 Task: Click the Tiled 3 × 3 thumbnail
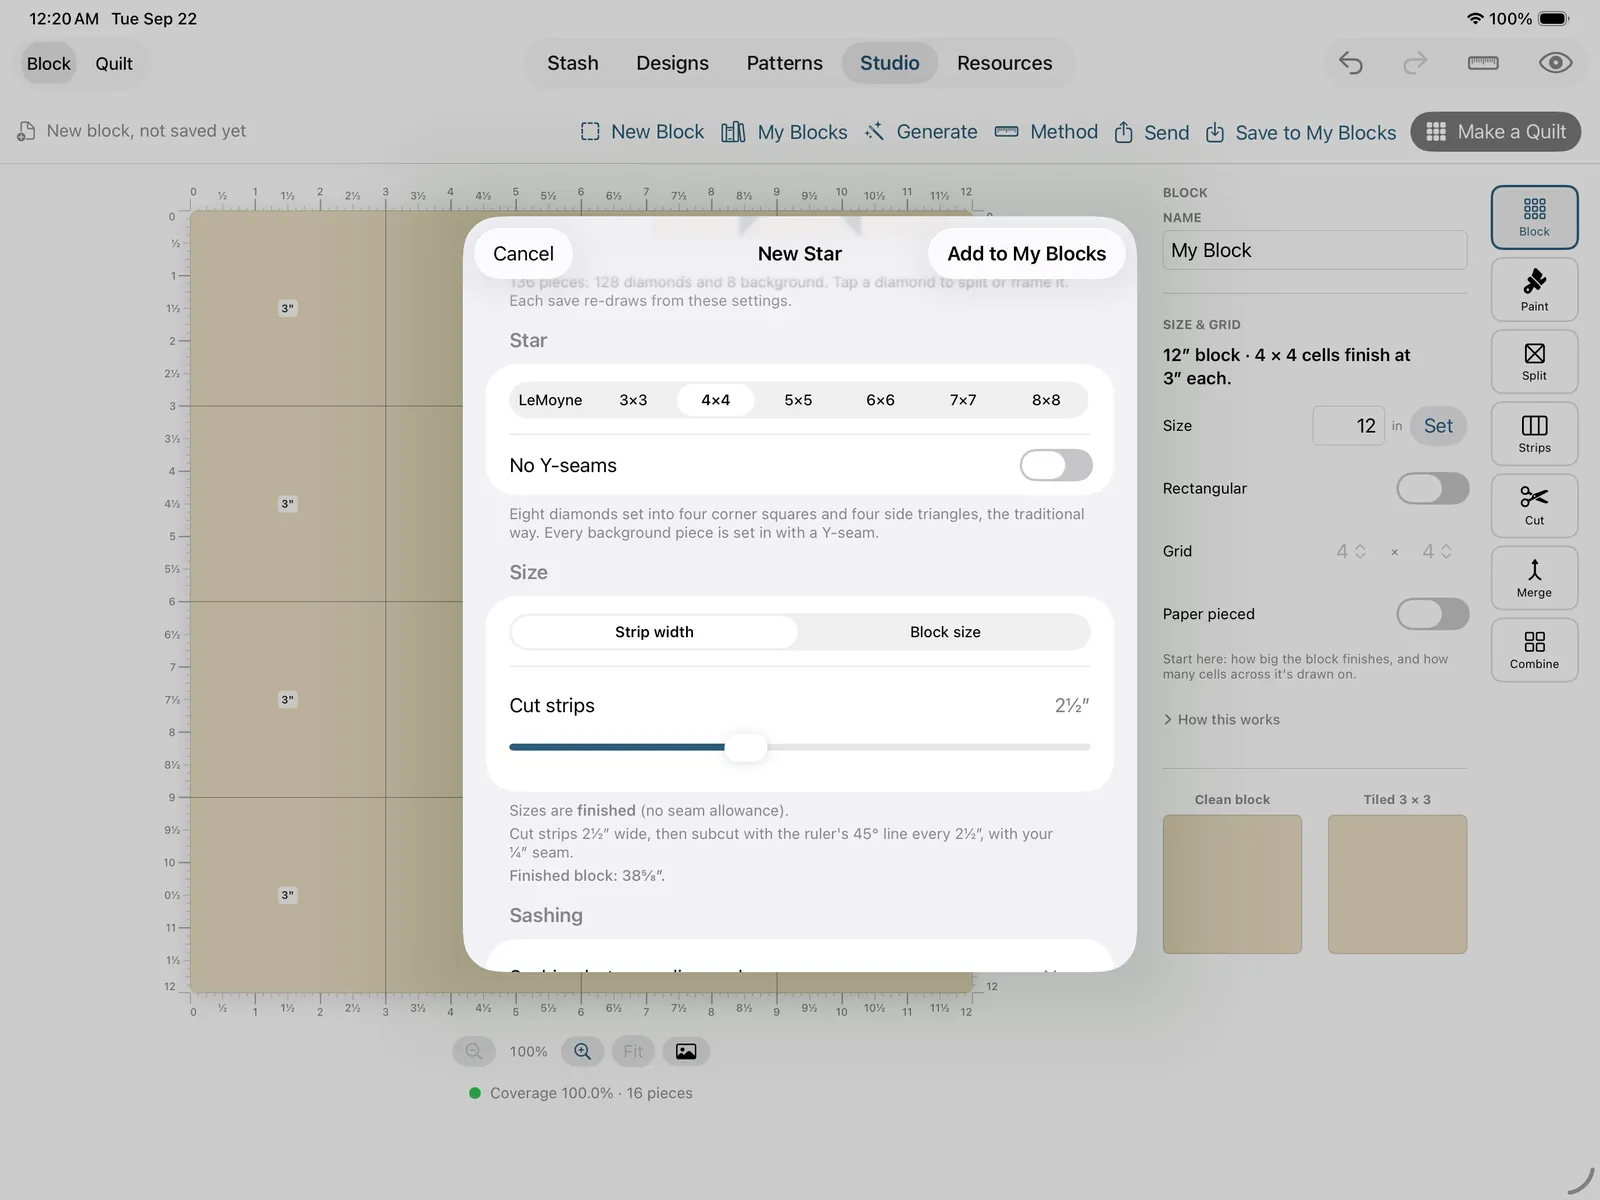pos(1397,884)
